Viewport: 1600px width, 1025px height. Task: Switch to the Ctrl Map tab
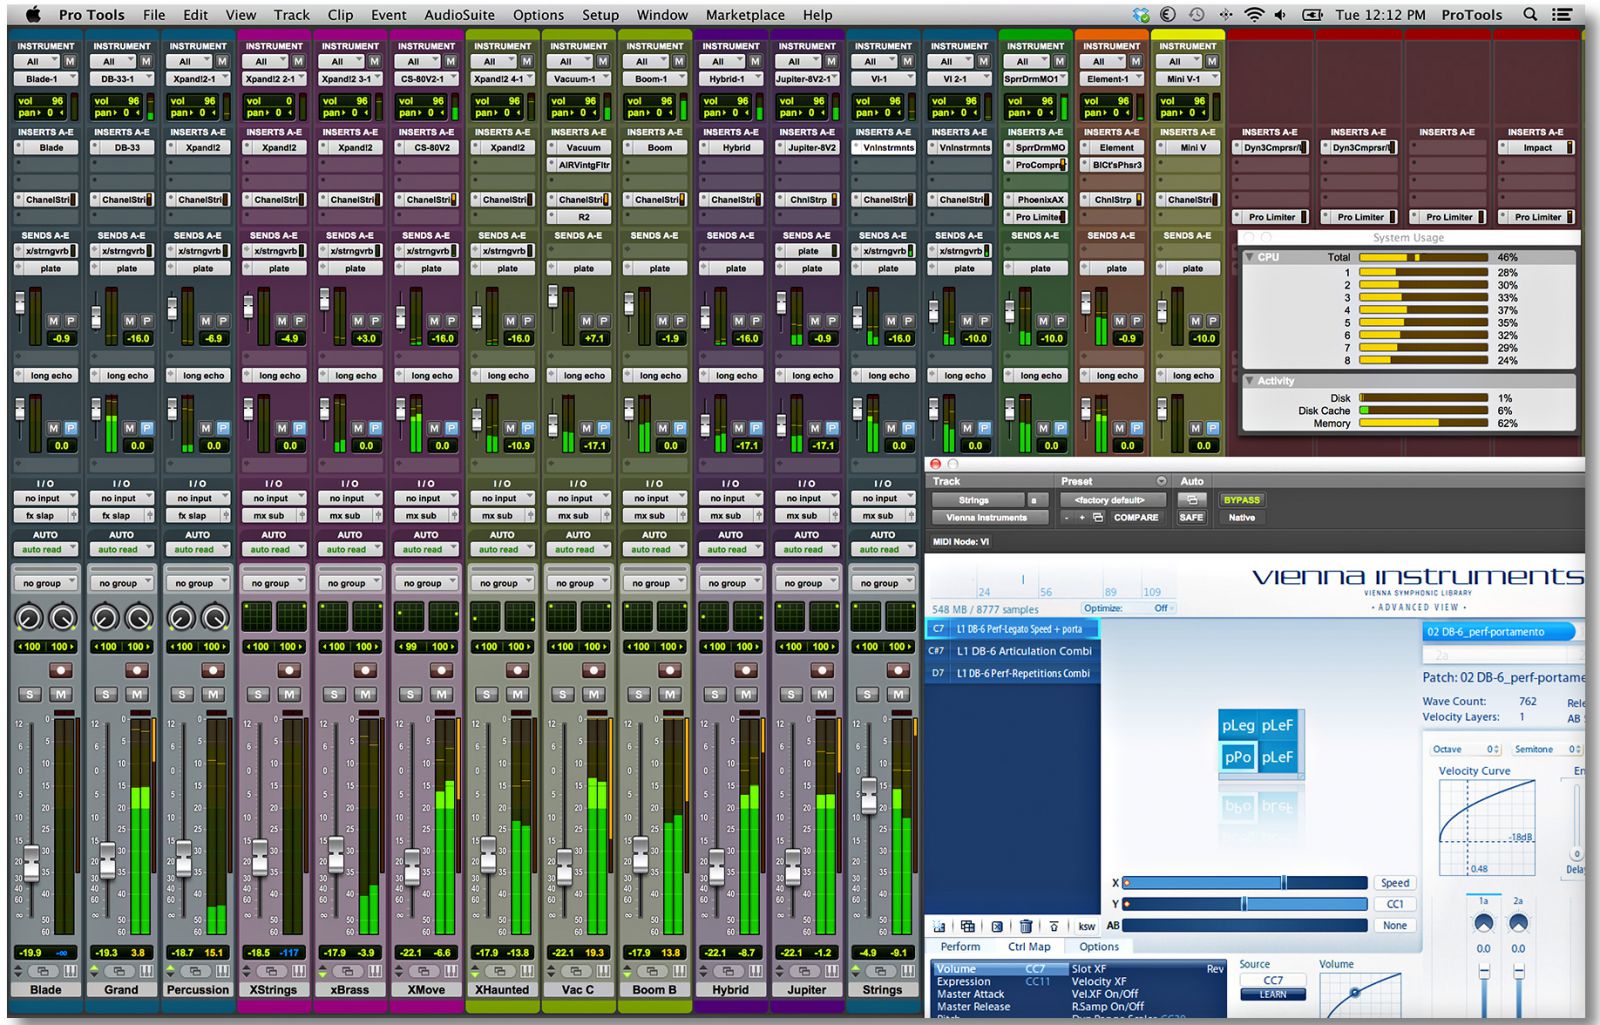pyautogui.click(x=1028, y=947)
